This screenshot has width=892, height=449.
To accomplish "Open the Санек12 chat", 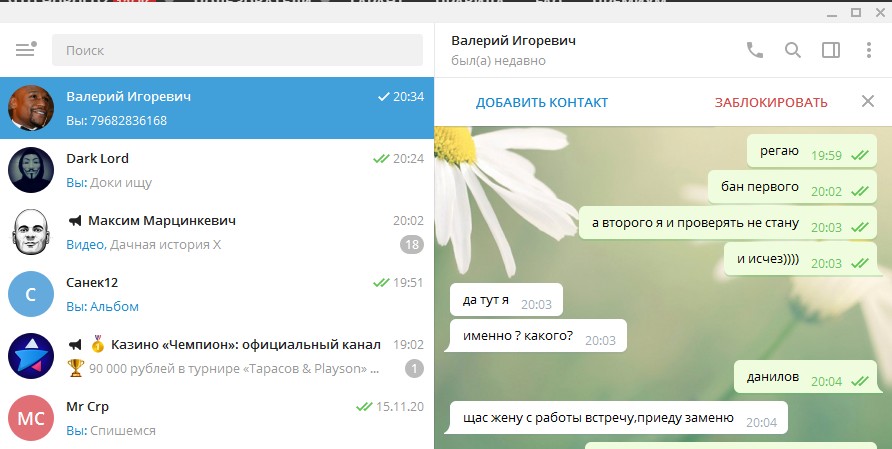I will [217, 294].
